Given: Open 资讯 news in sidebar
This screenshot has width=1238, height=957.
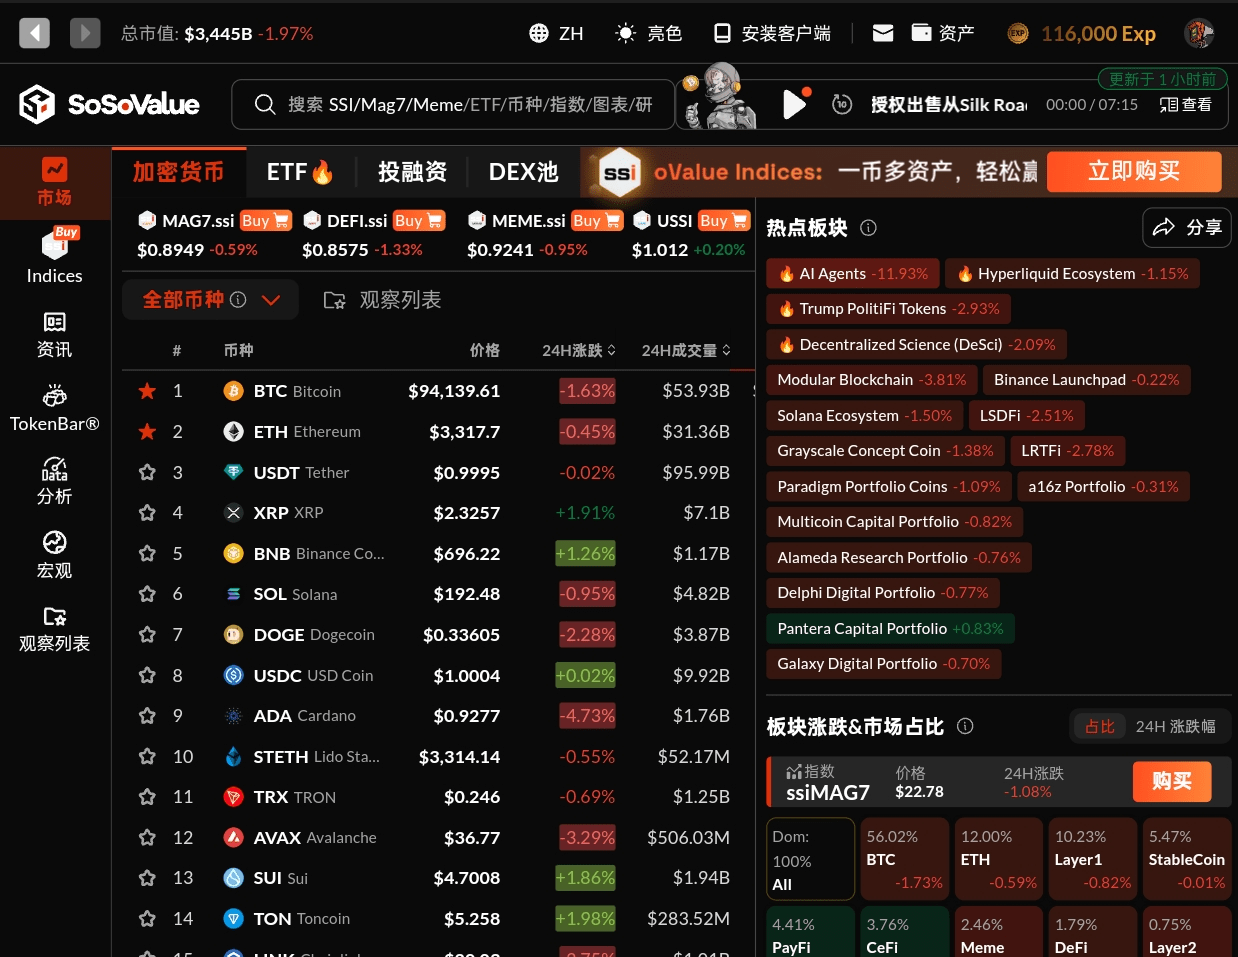Looking at the screenshot, I should click(55, 335).
